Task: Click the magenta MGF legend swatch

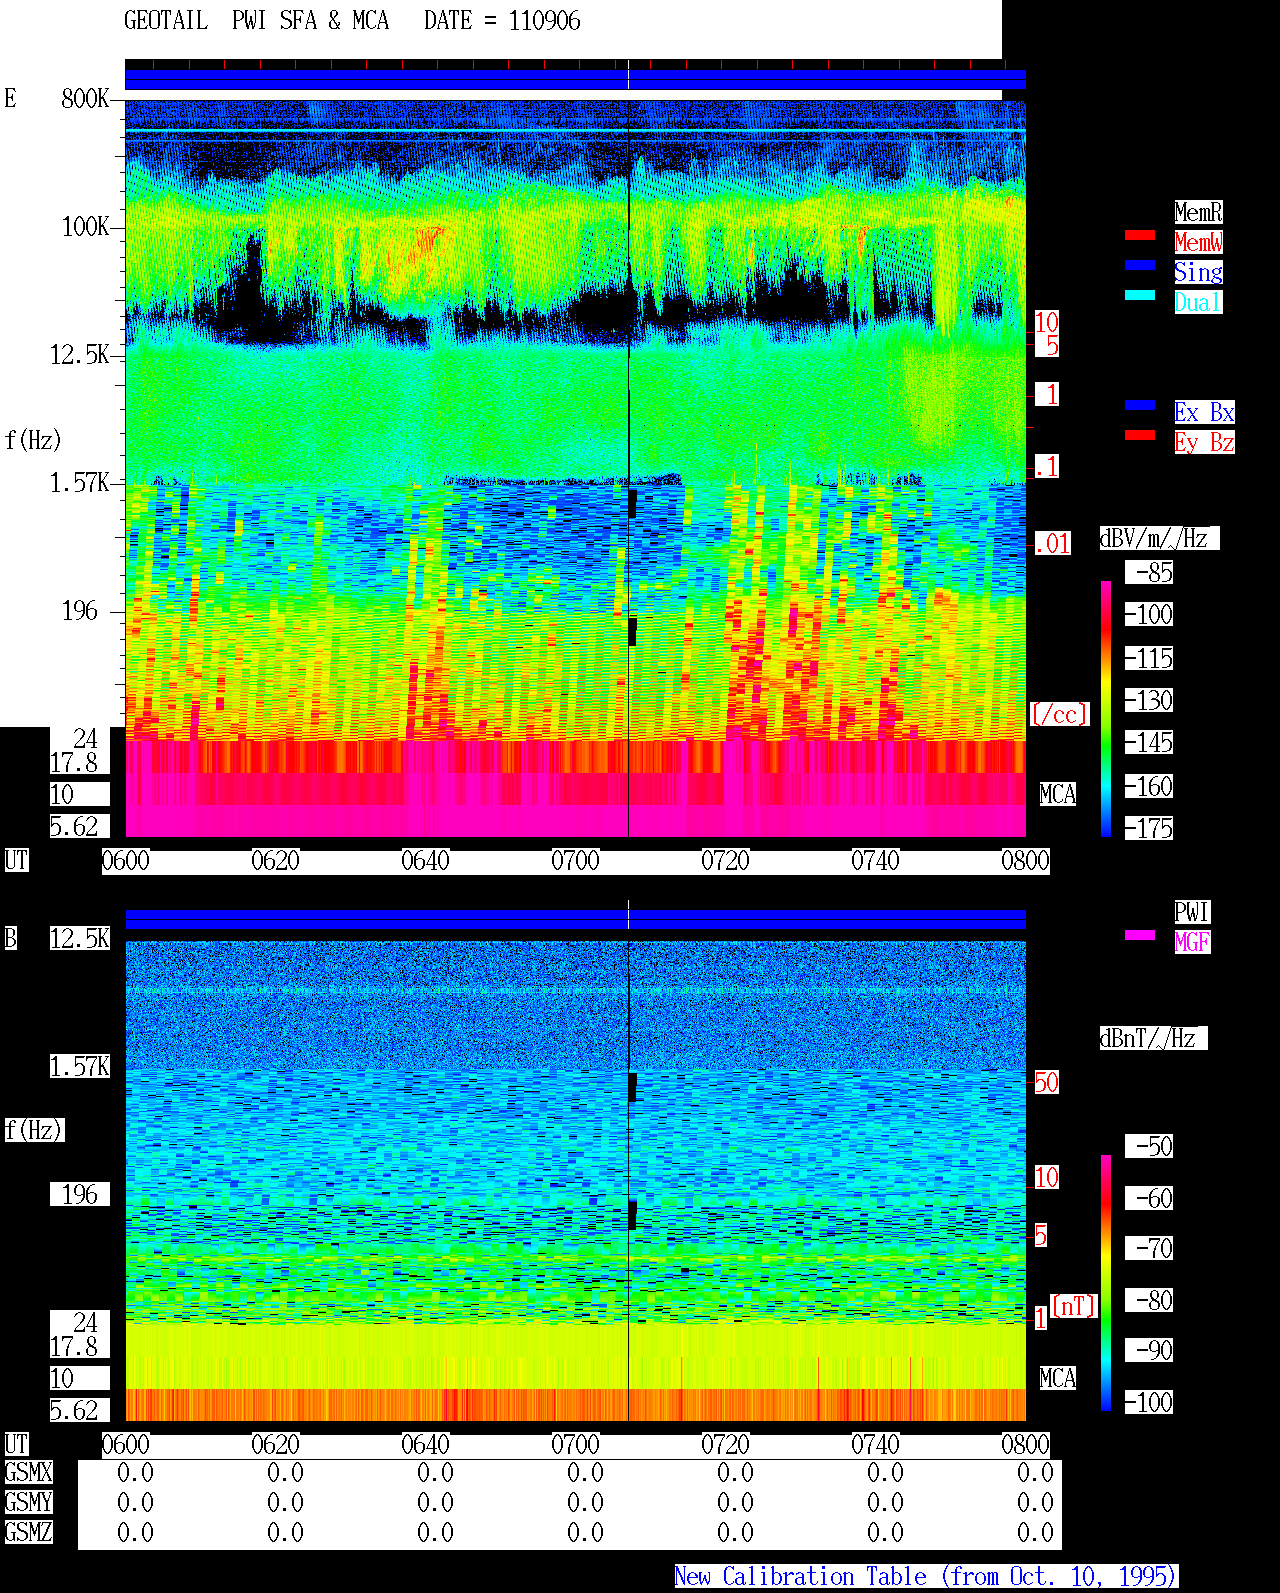Action: 1140,935
